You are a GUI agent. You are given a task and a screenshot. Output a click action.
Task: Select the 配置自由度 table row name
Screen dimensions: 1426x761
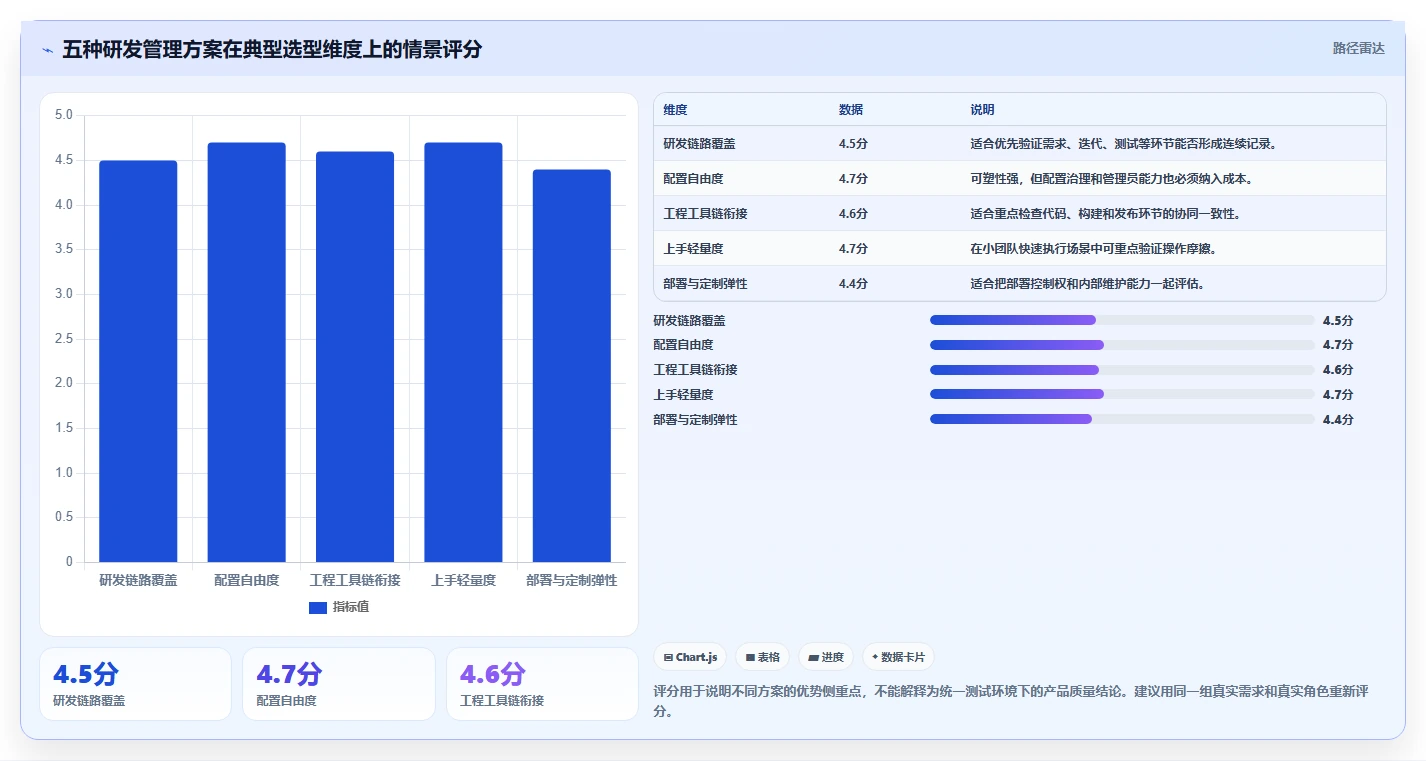point(693,179)
